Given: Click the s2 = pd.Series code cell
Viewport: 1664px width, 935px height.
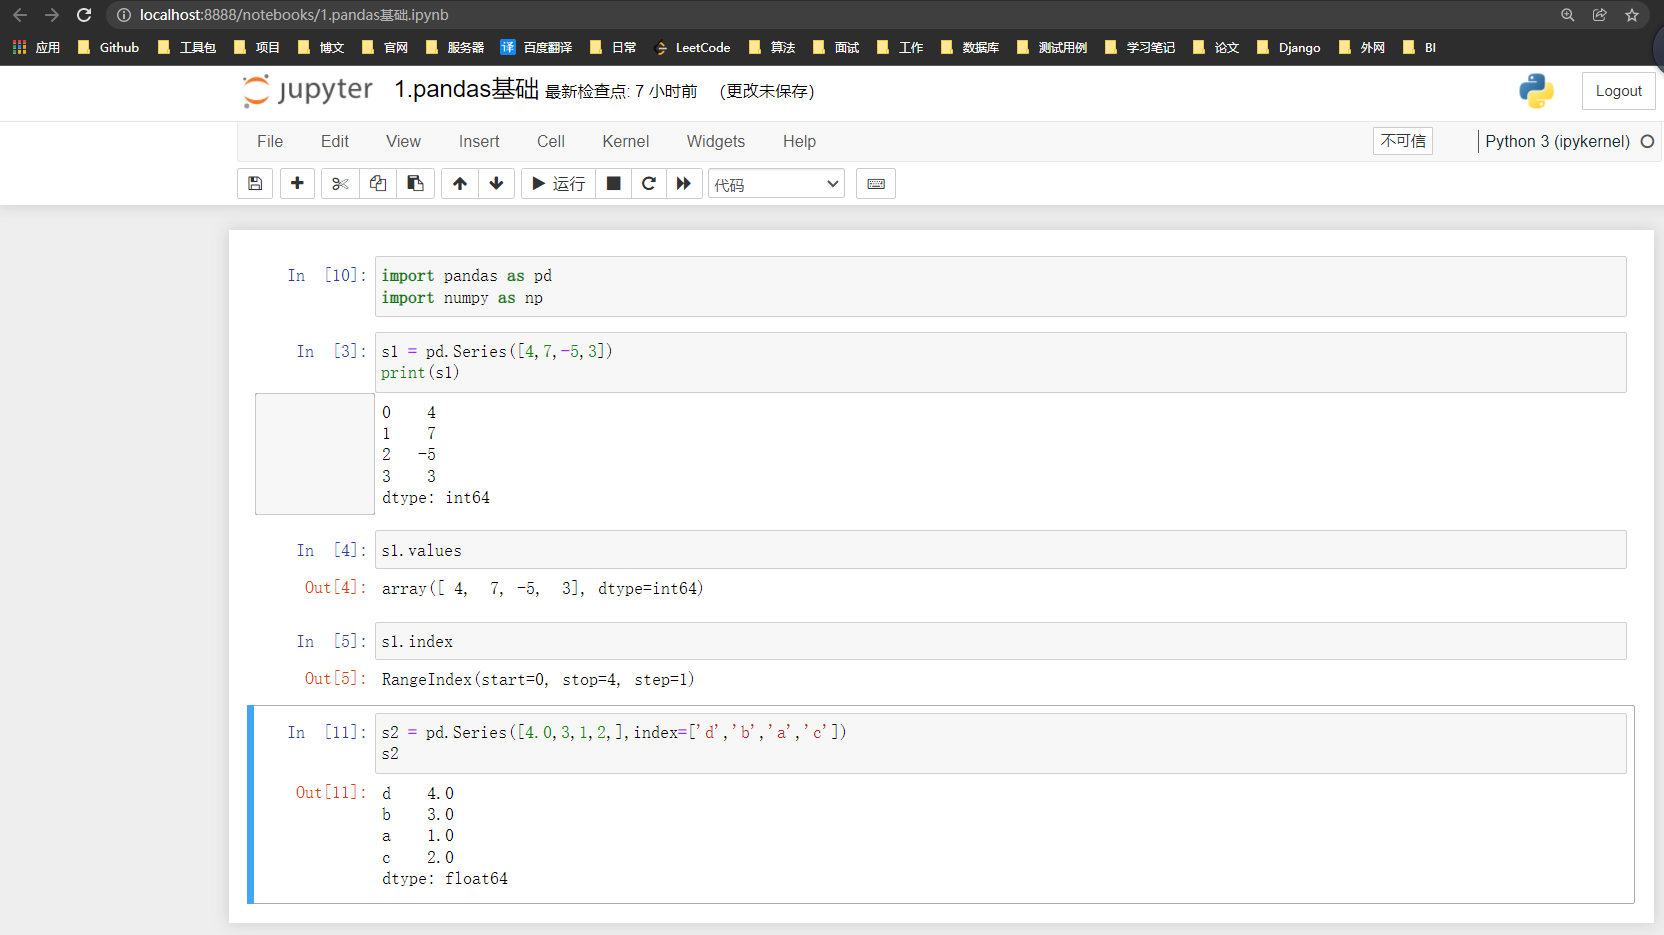Looking at the screenshot, I should 1000,743.
